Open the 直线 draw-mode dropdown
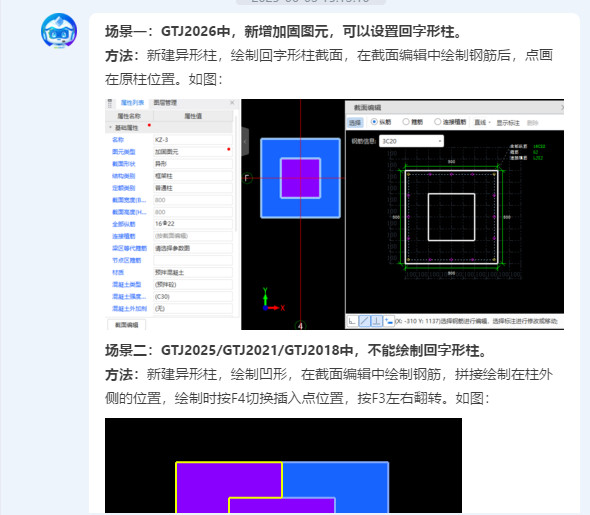Image resolution: width=590 pixels, height=515 pixels. coord(482,122)
